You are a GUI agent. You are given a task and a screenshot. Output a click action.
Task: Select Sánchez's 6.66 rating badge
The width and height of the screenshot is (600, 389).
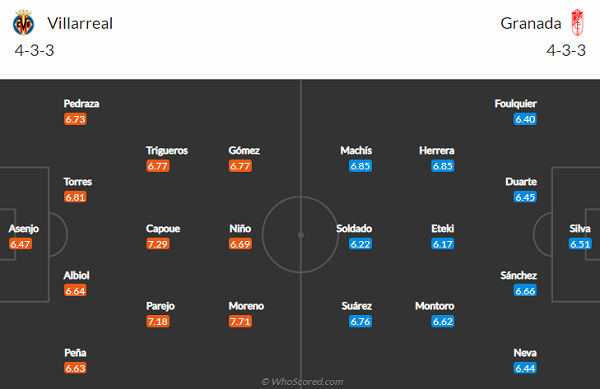(525, 291)
